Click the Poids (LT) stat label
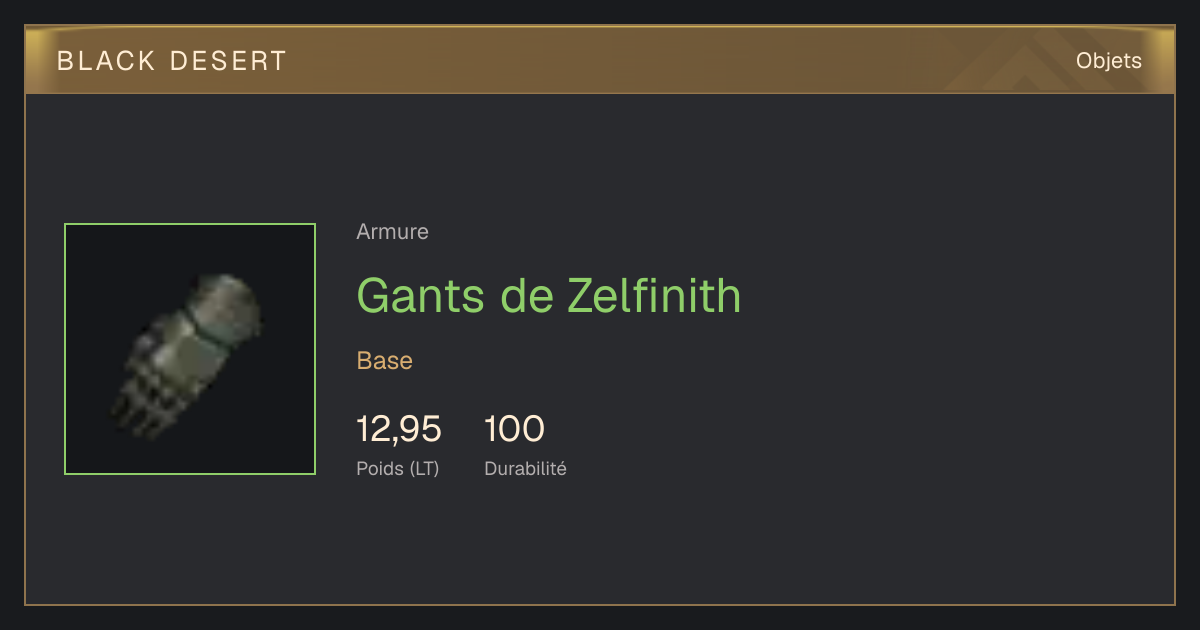 [397, 468]
